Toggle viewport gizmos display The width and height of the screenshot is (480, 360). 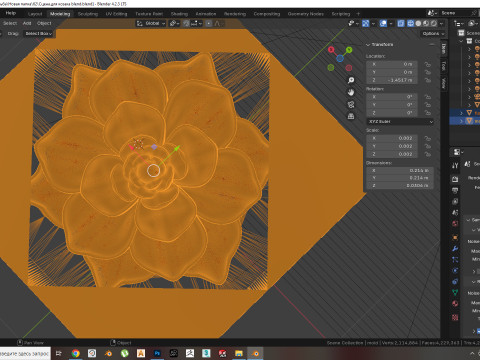366,23
